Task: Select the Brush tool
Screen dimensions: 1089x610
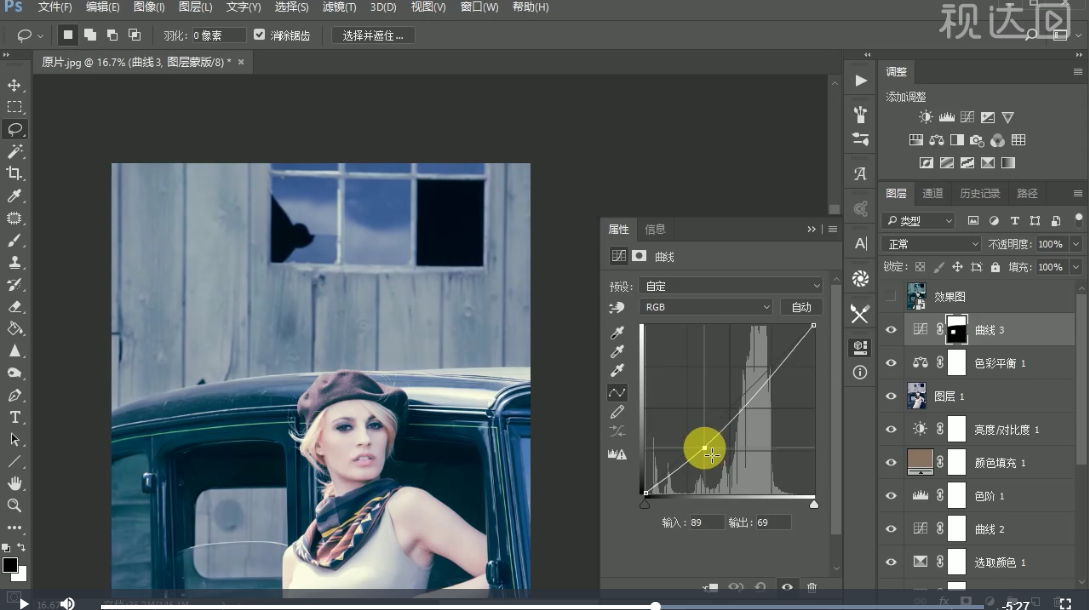Action: click(x=14, y=240)
